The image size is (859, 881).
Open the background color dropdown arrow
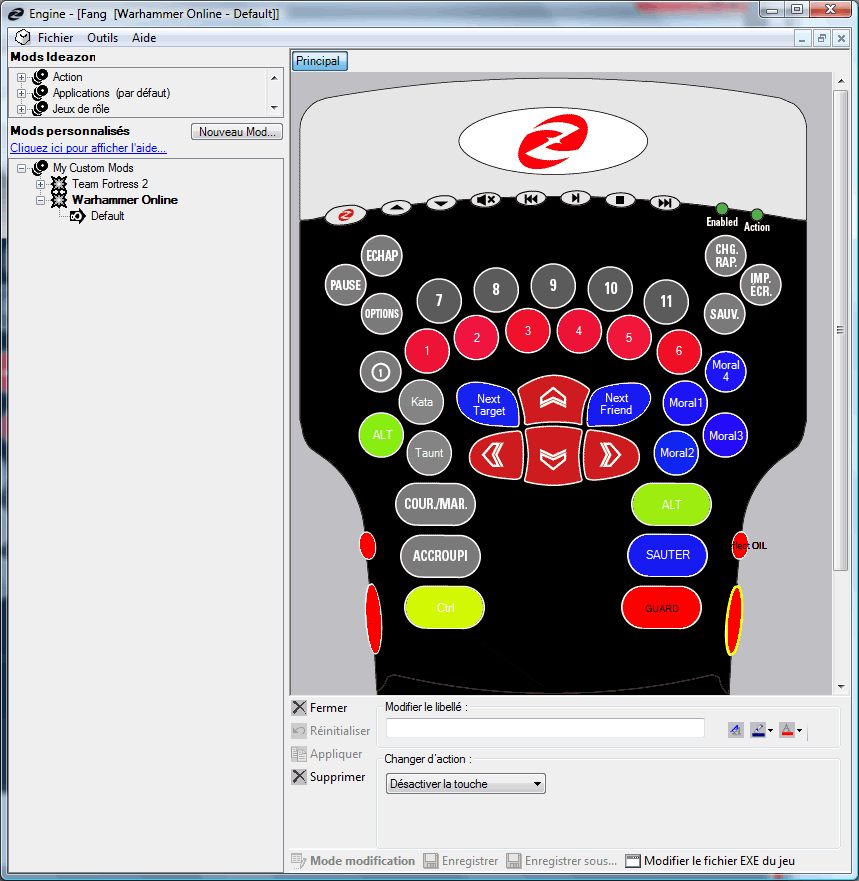(770, 730)
